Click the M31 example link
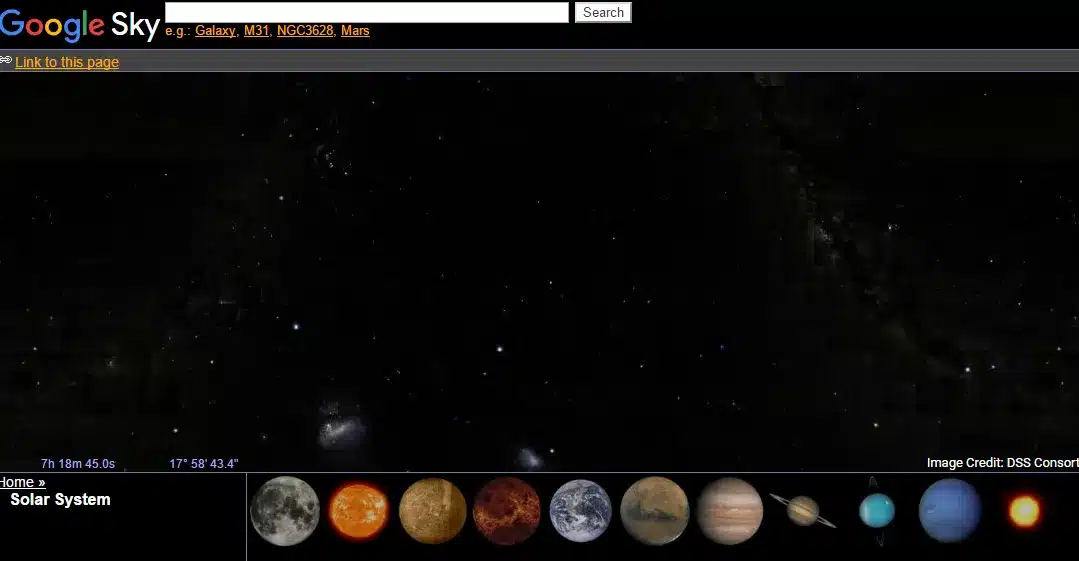This screenshot has height=561, width=1079. click(257, 31)
